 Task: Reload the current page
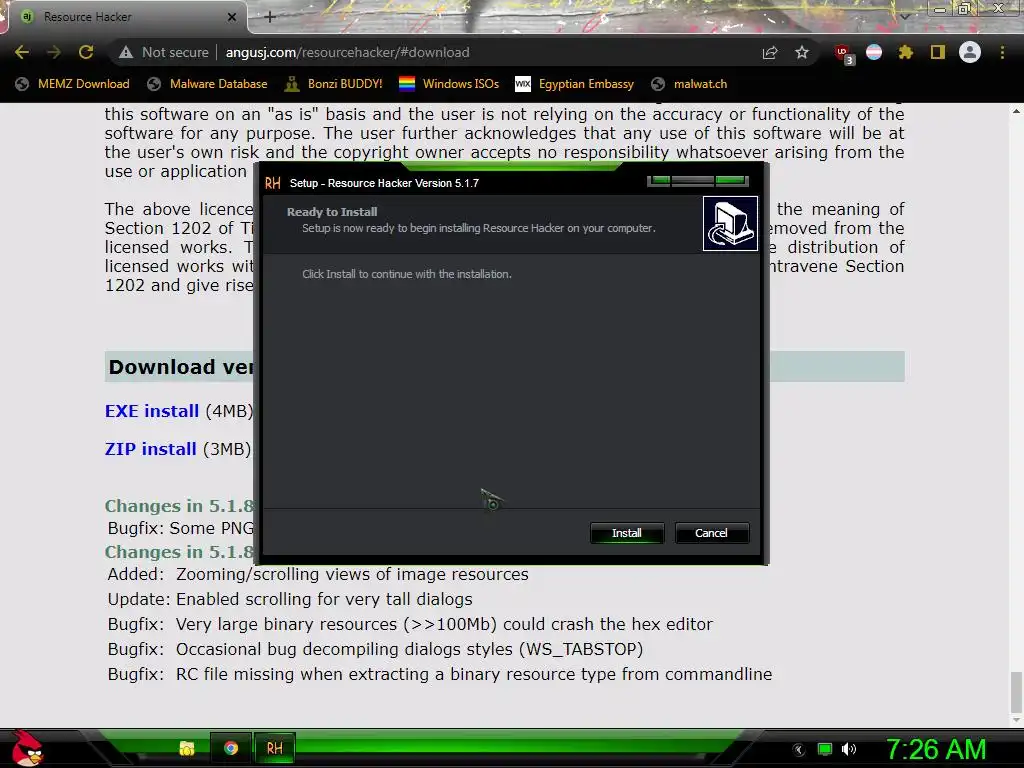tap(86, 52)
